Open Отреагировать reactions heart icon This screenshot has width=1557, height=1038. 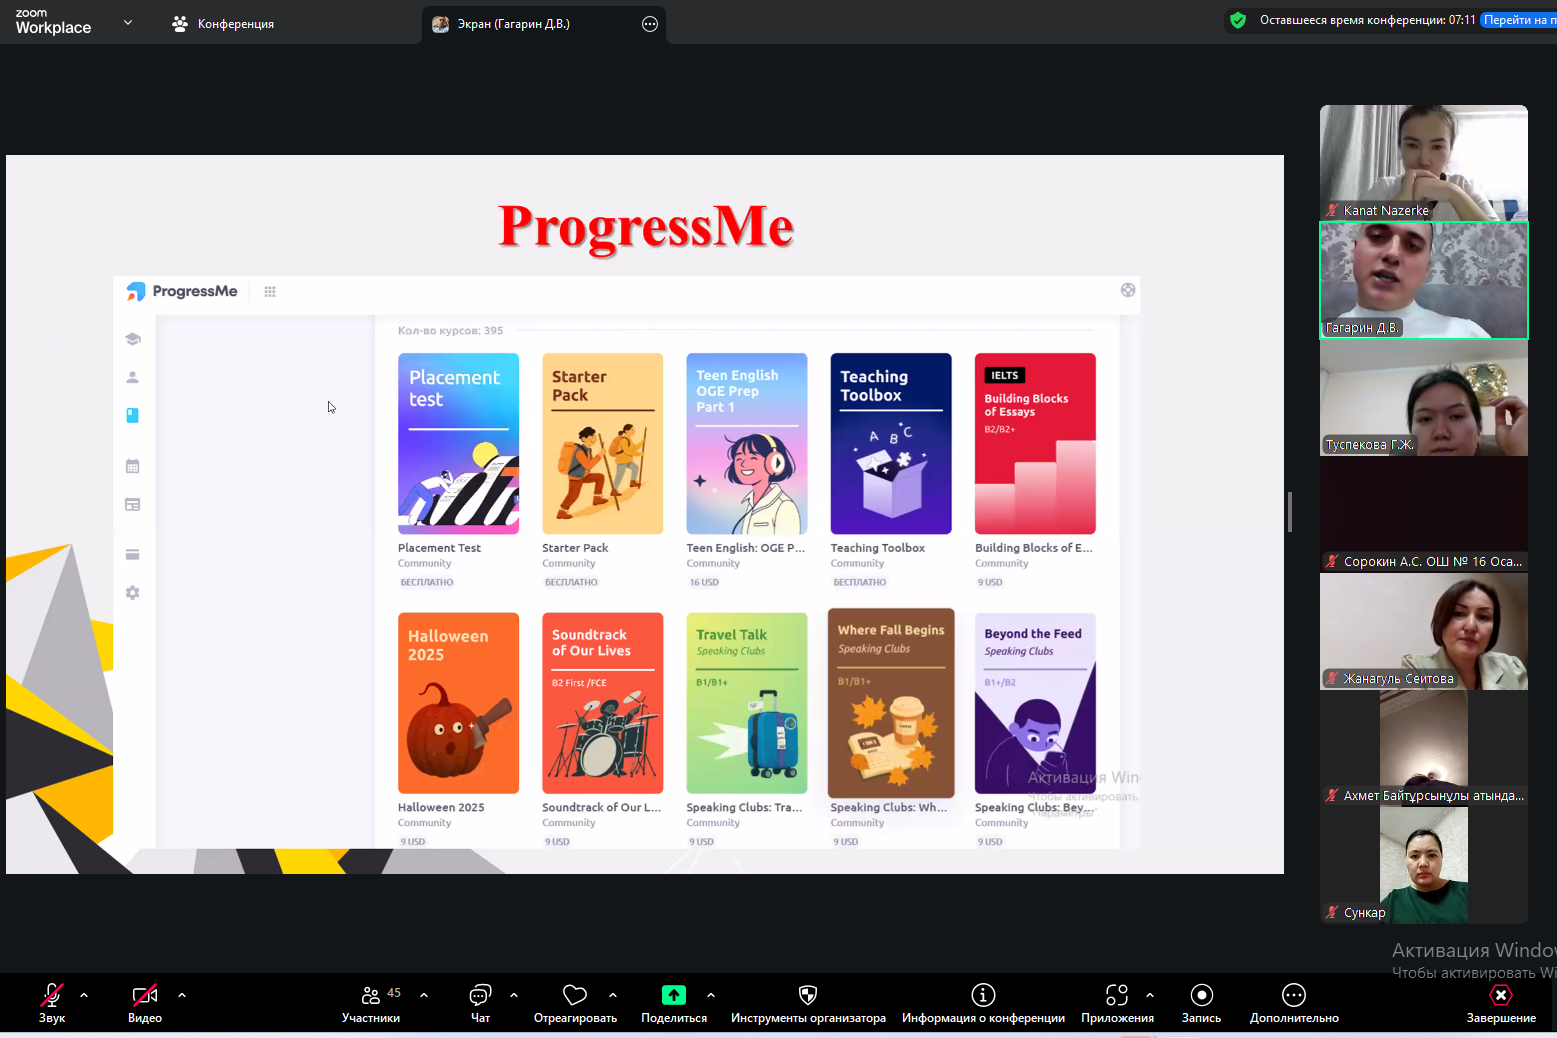[575, 996]
